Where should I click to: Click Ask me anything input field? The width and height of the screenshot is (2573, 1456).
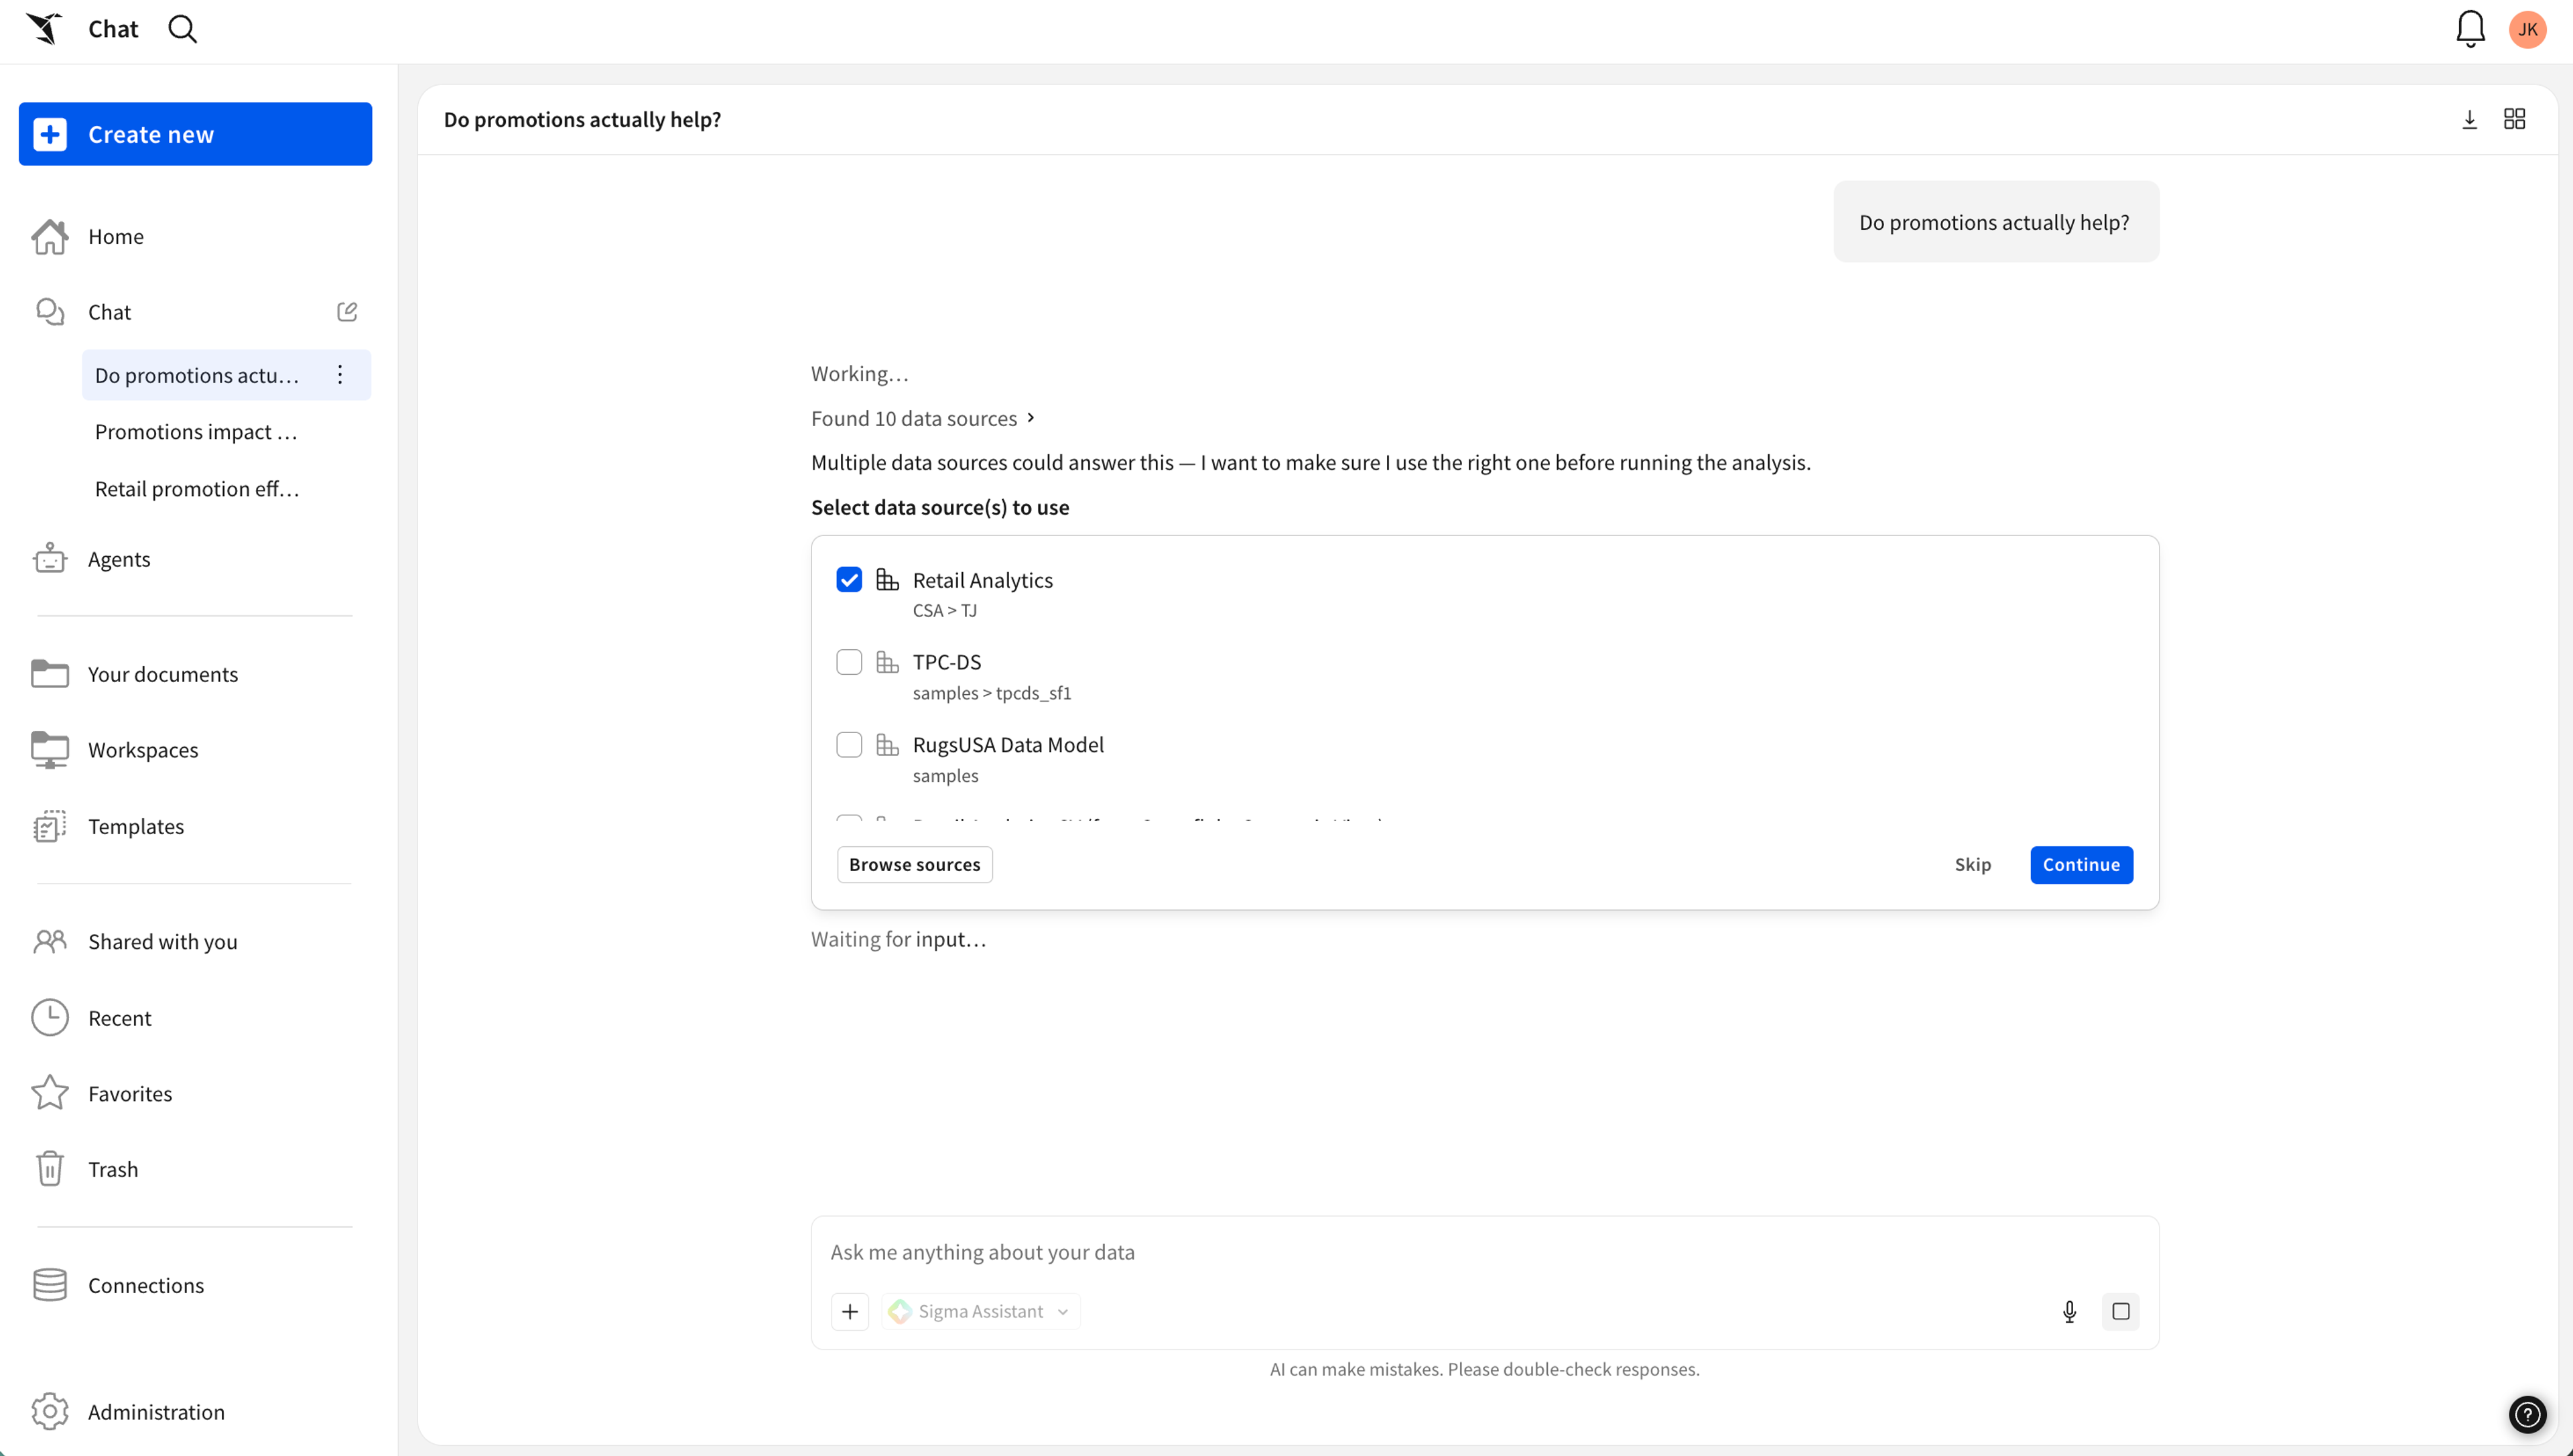tap(1484, 1252)
